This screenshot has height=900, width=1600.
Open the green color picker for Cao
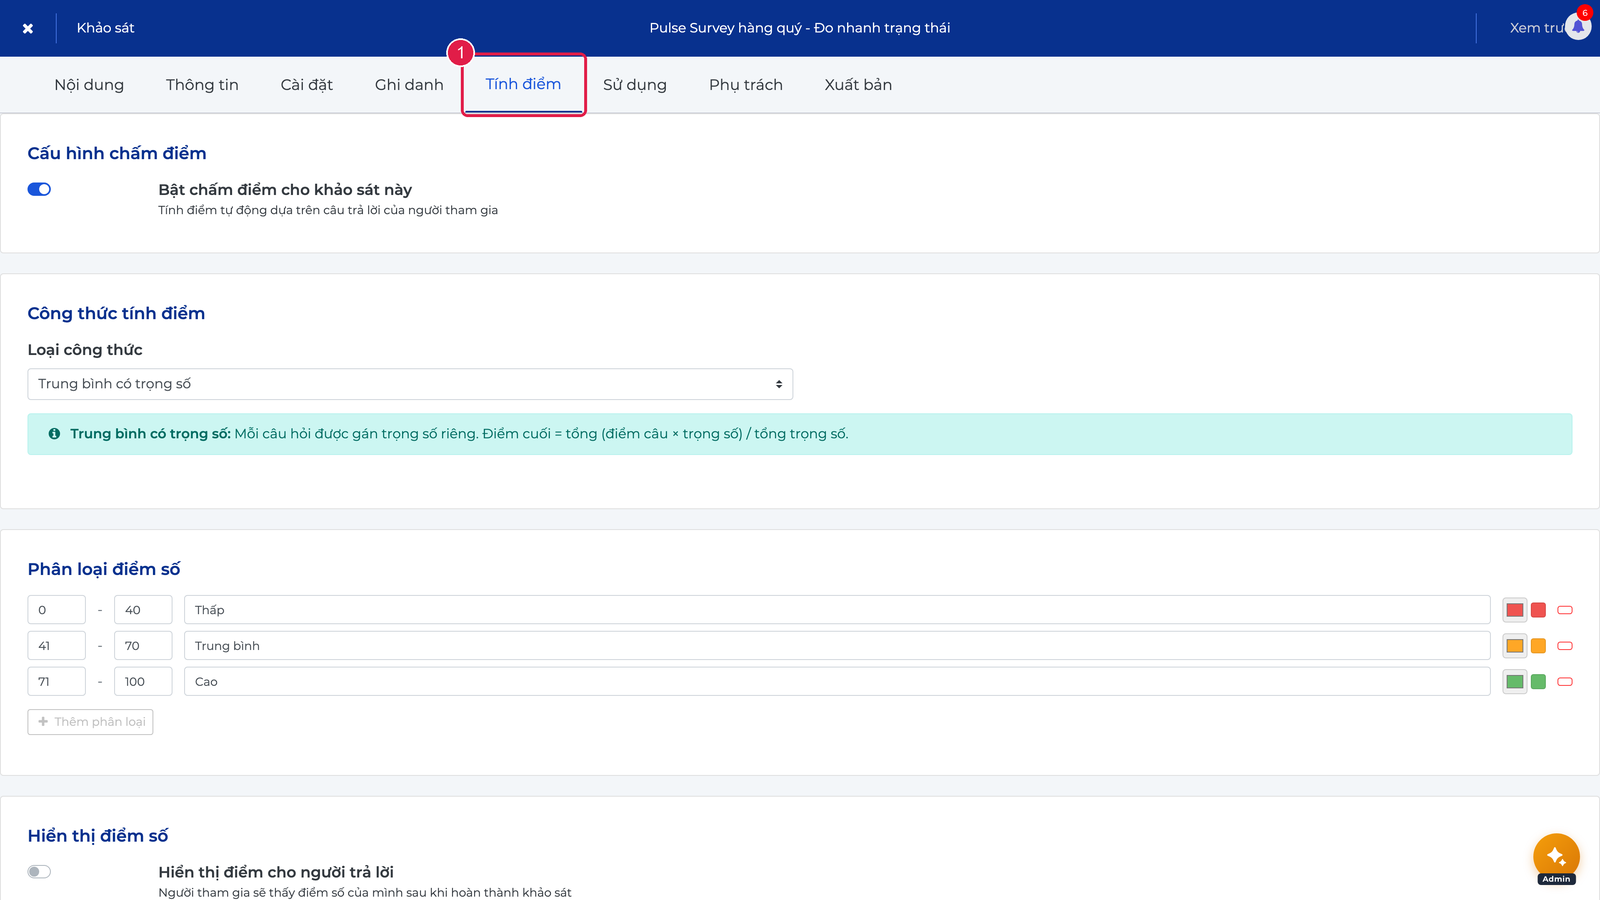[1515, 682]
